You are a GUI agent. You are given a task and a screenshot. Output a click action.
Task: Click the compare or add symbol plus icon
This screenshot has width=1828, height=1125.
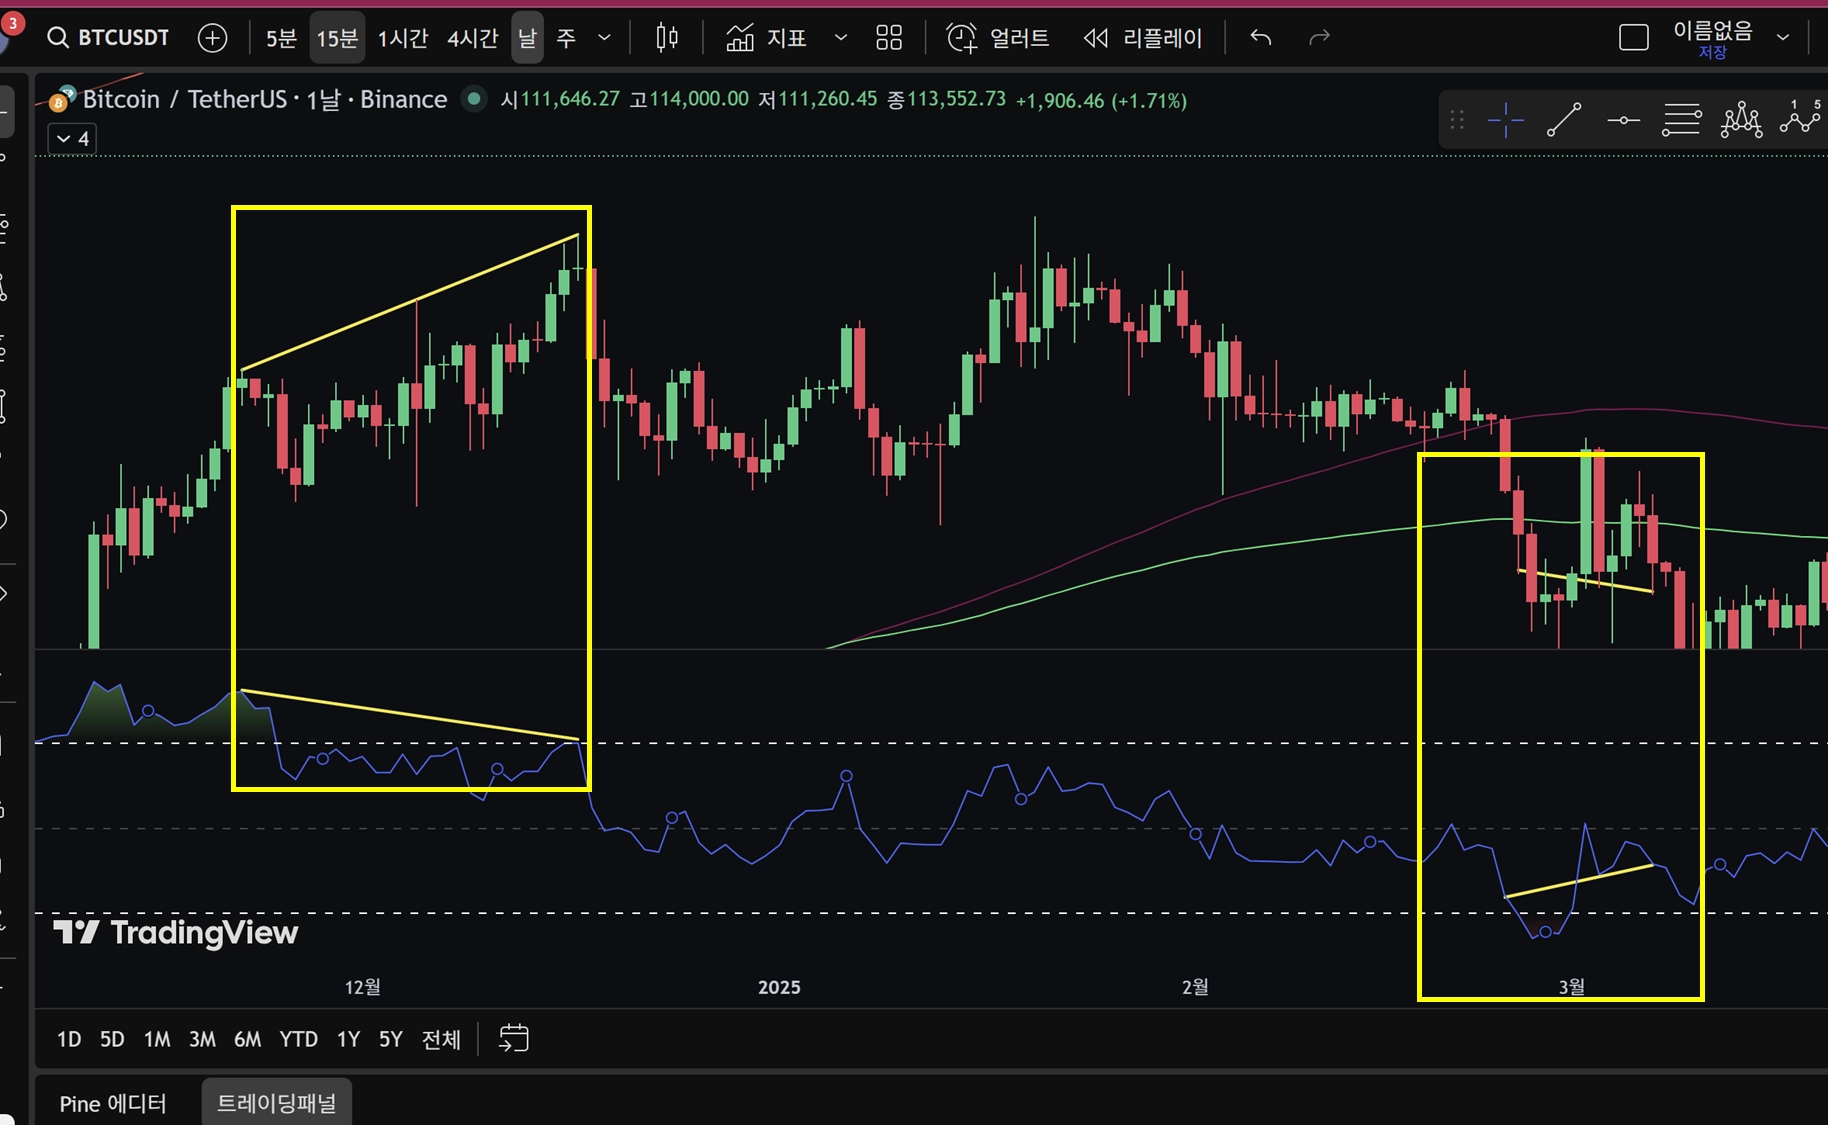tap(212, 38)
